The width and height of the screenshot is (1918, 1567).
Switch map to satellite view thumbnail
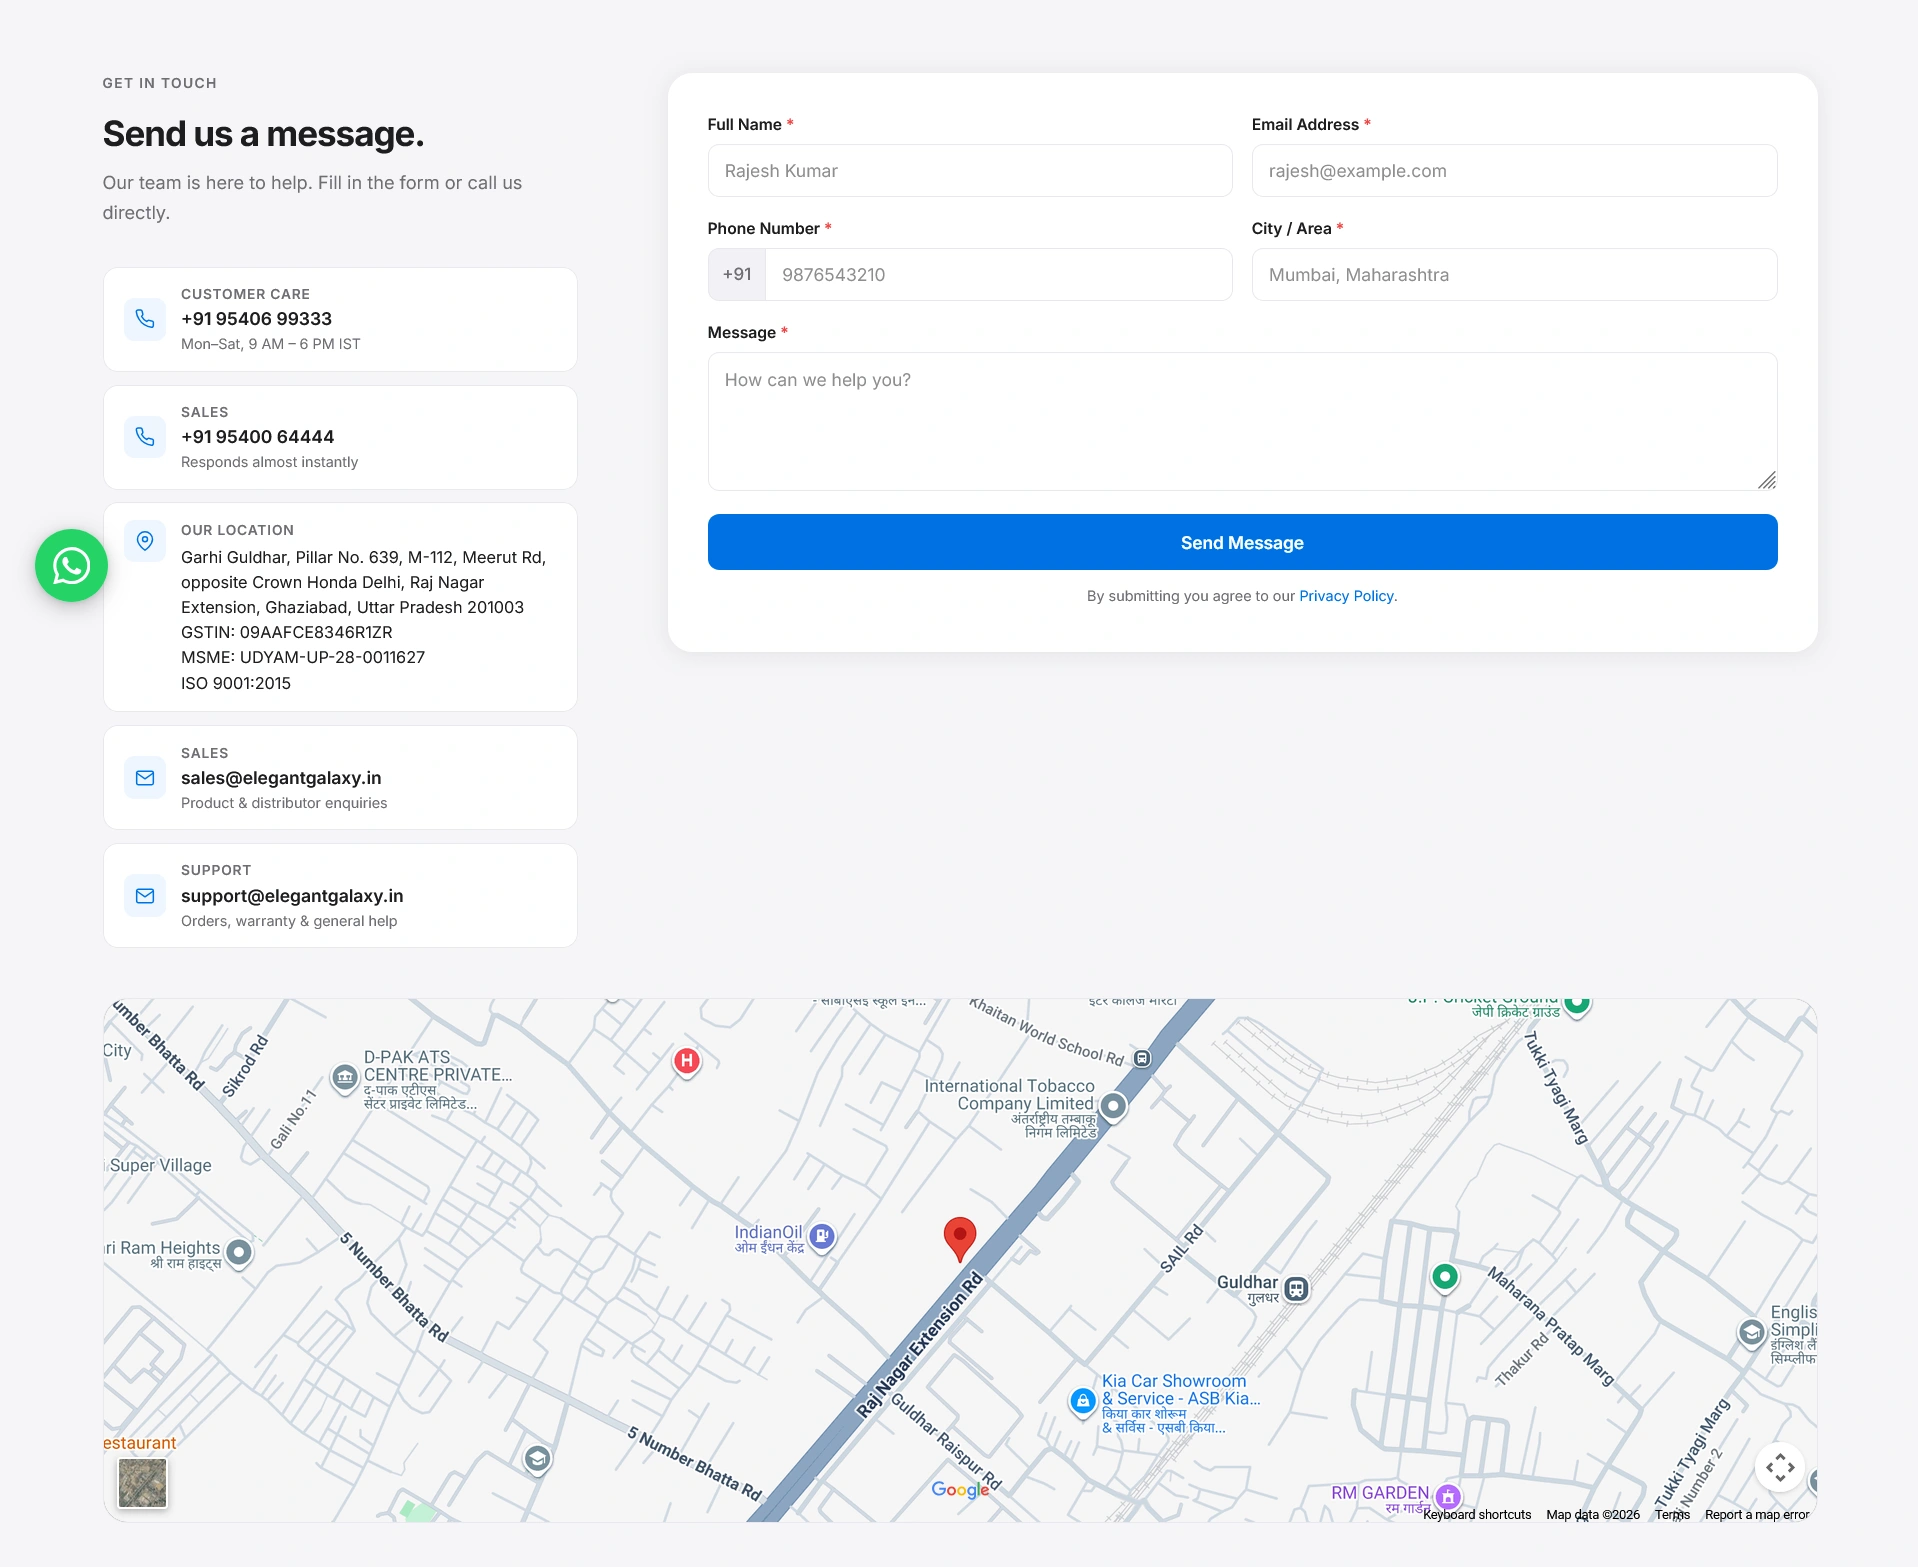143,1483
